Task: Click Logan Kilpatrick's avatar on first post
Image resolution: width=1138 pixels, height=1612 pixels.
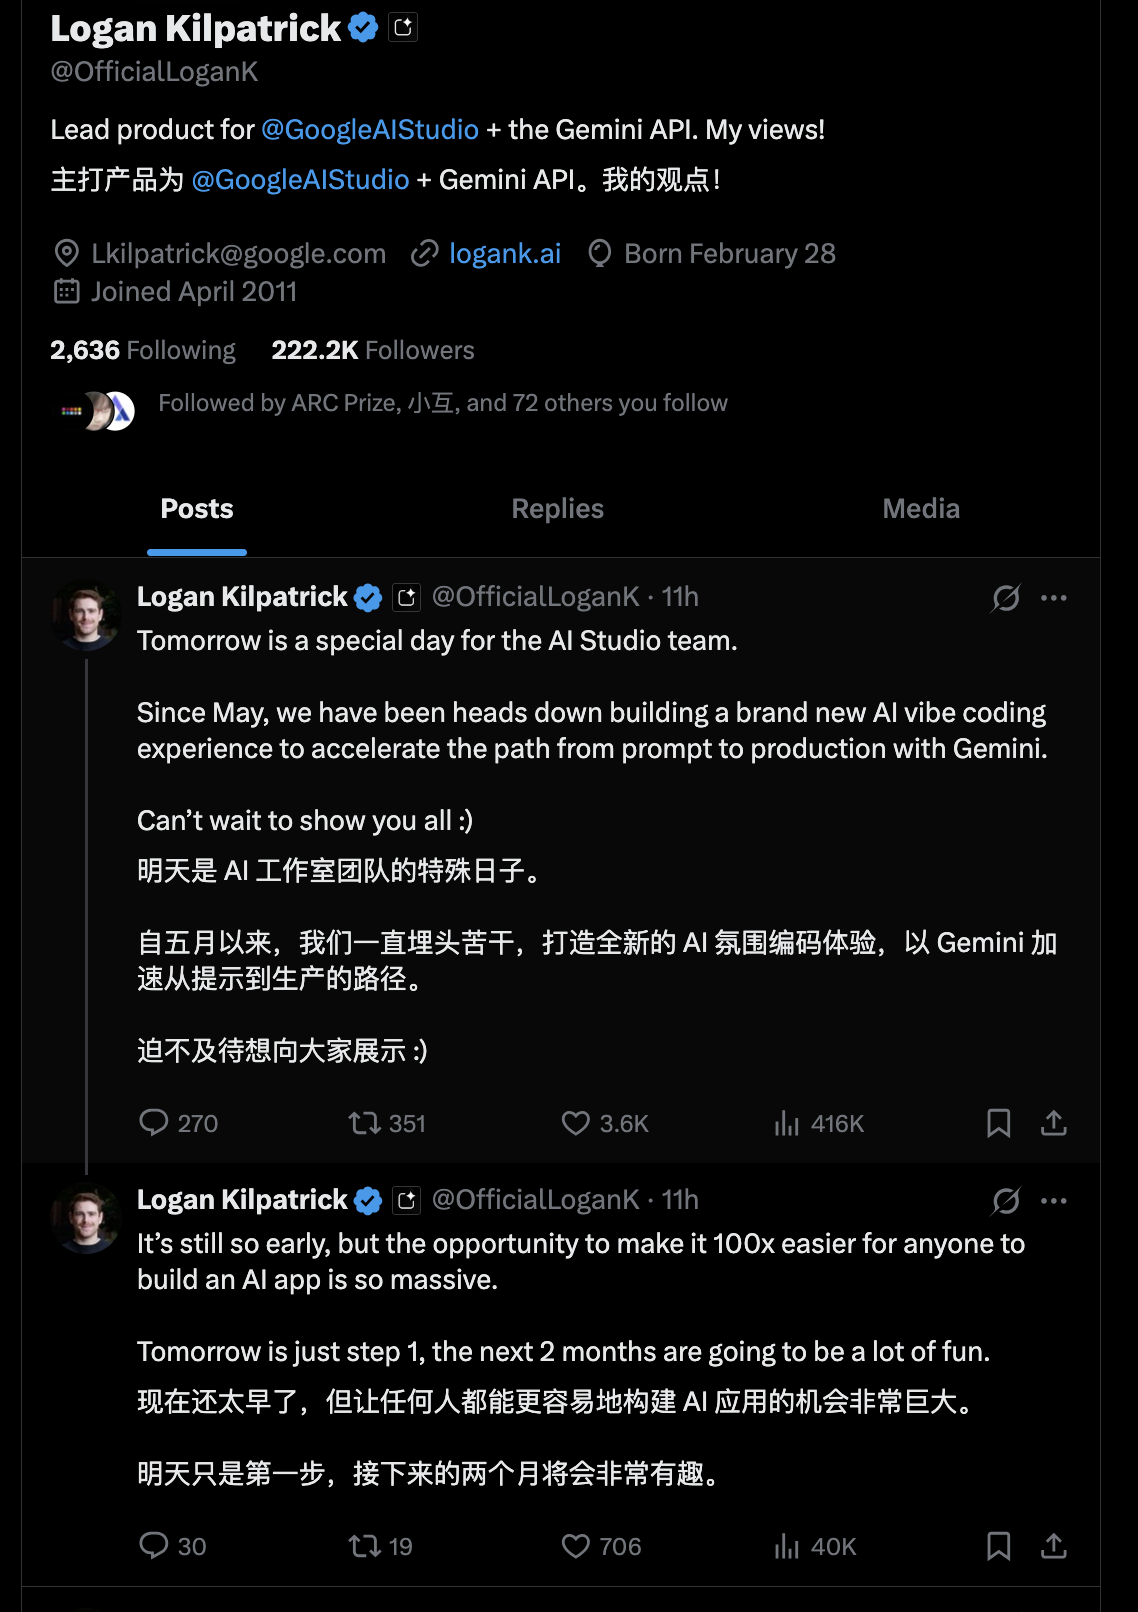Action: tap(86, 616)
